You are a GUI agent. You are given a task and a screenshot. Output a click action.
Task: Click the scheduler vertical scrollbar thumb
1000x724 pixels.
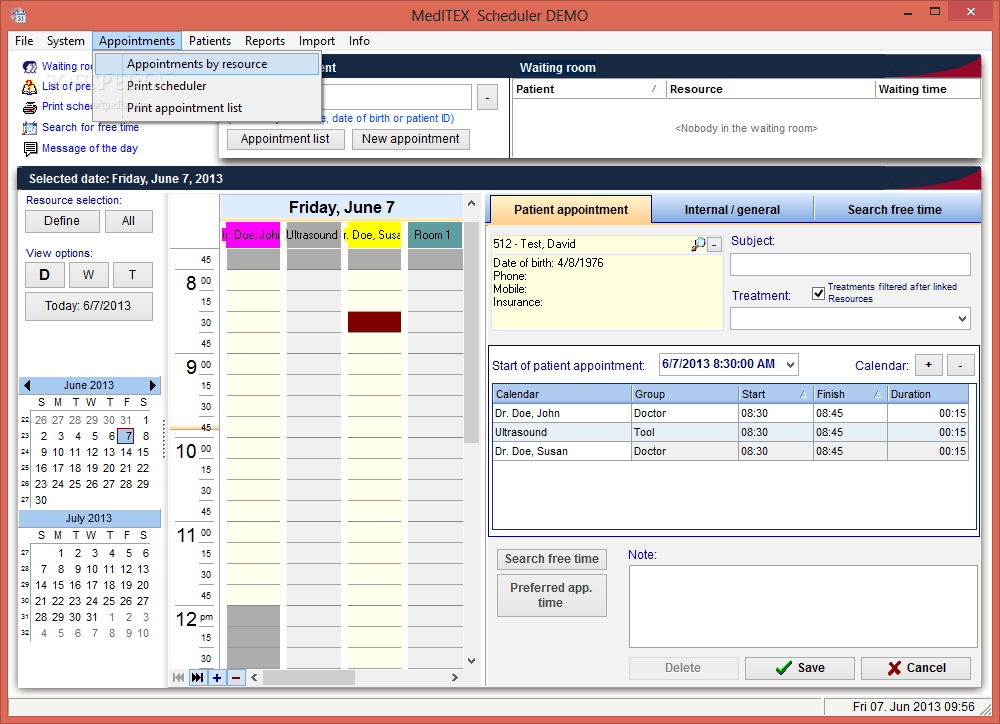point(471,332)
